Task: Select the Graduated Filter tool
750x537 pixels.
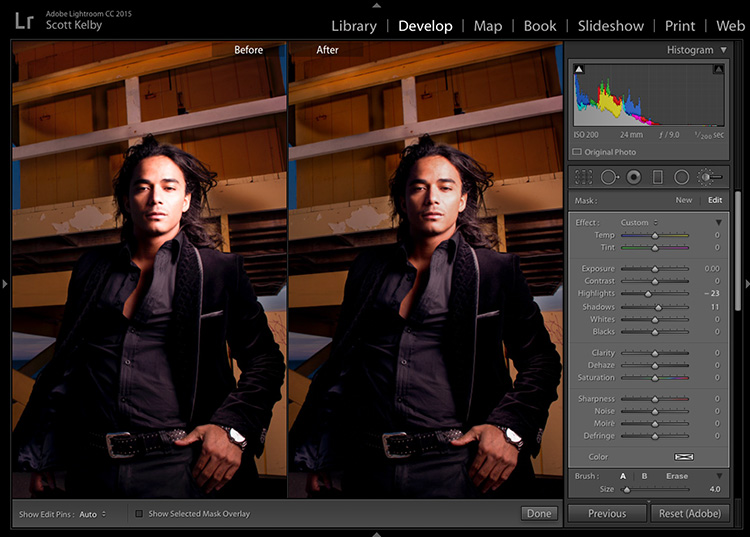Action: pyautogui.click(x=658, y=177)
